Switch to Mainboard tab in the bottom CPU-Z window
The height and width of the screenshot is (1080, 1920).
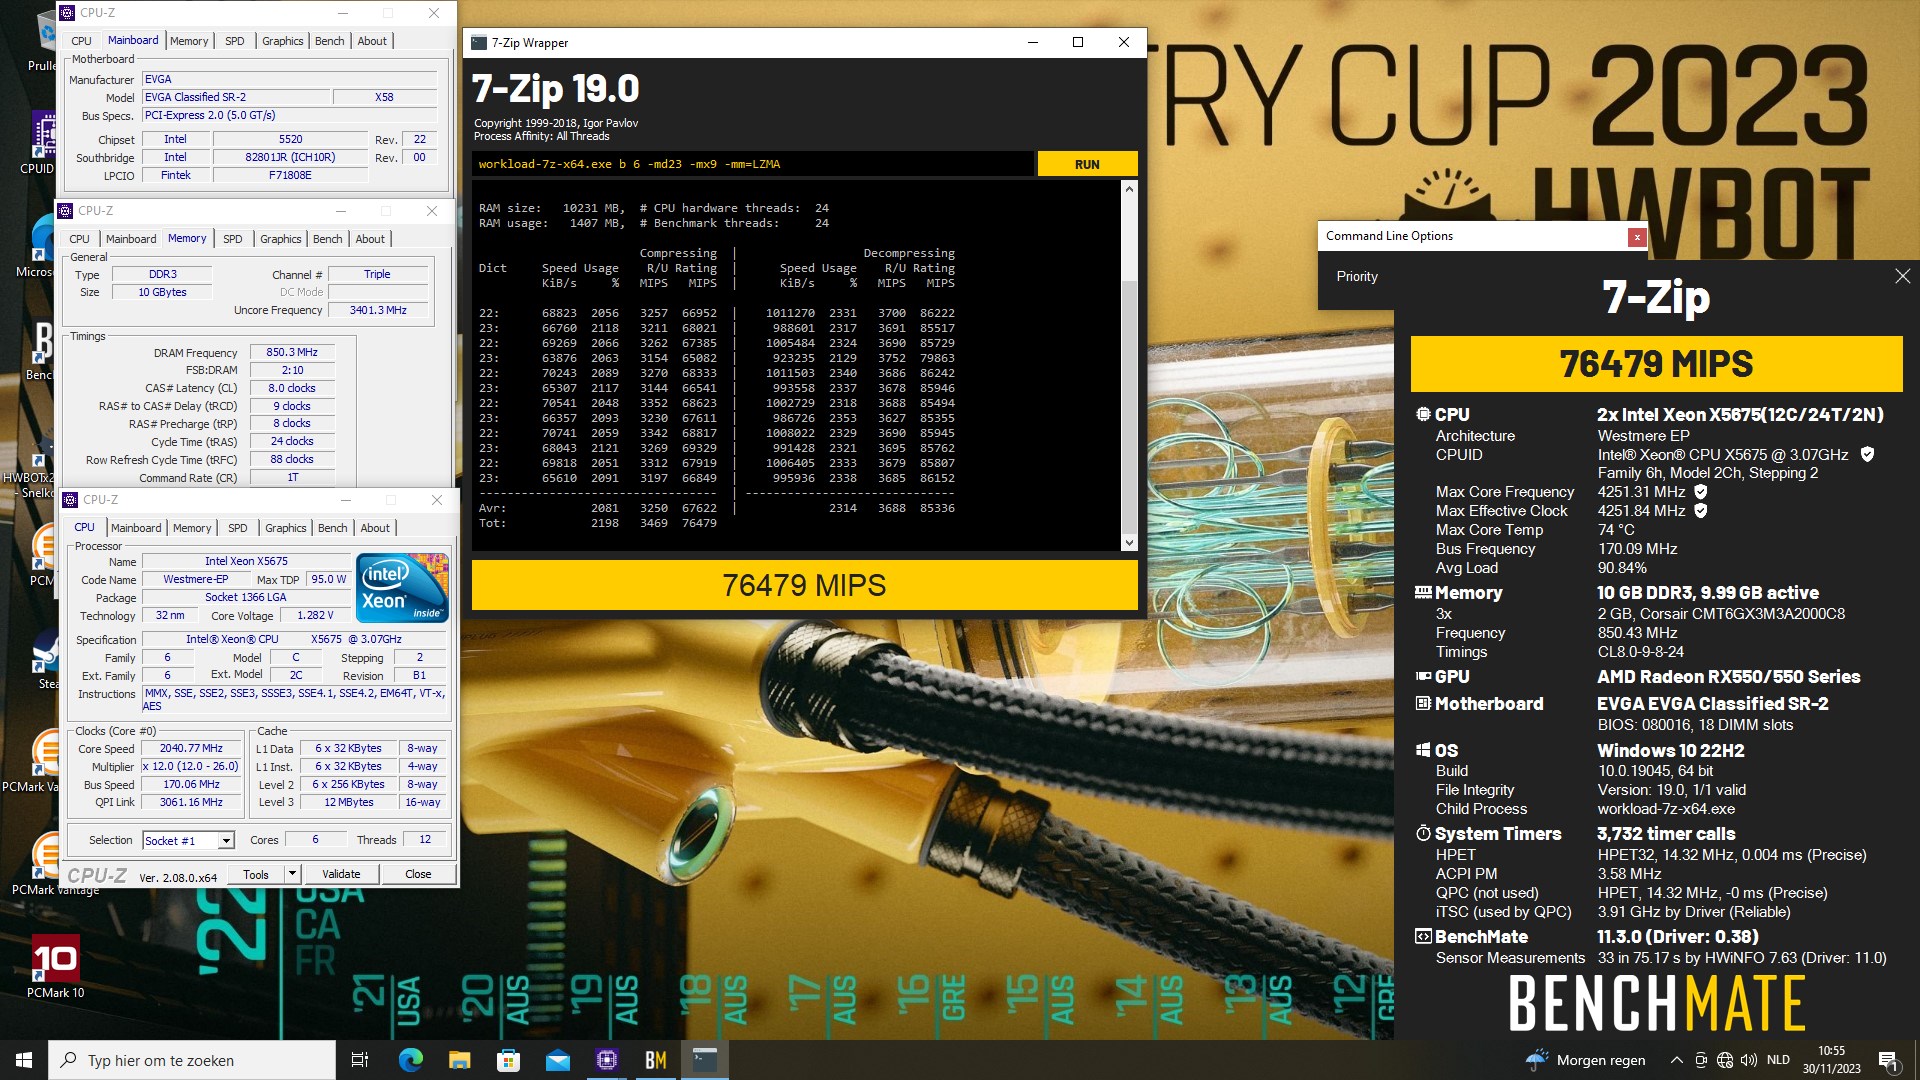pos(136,528)
